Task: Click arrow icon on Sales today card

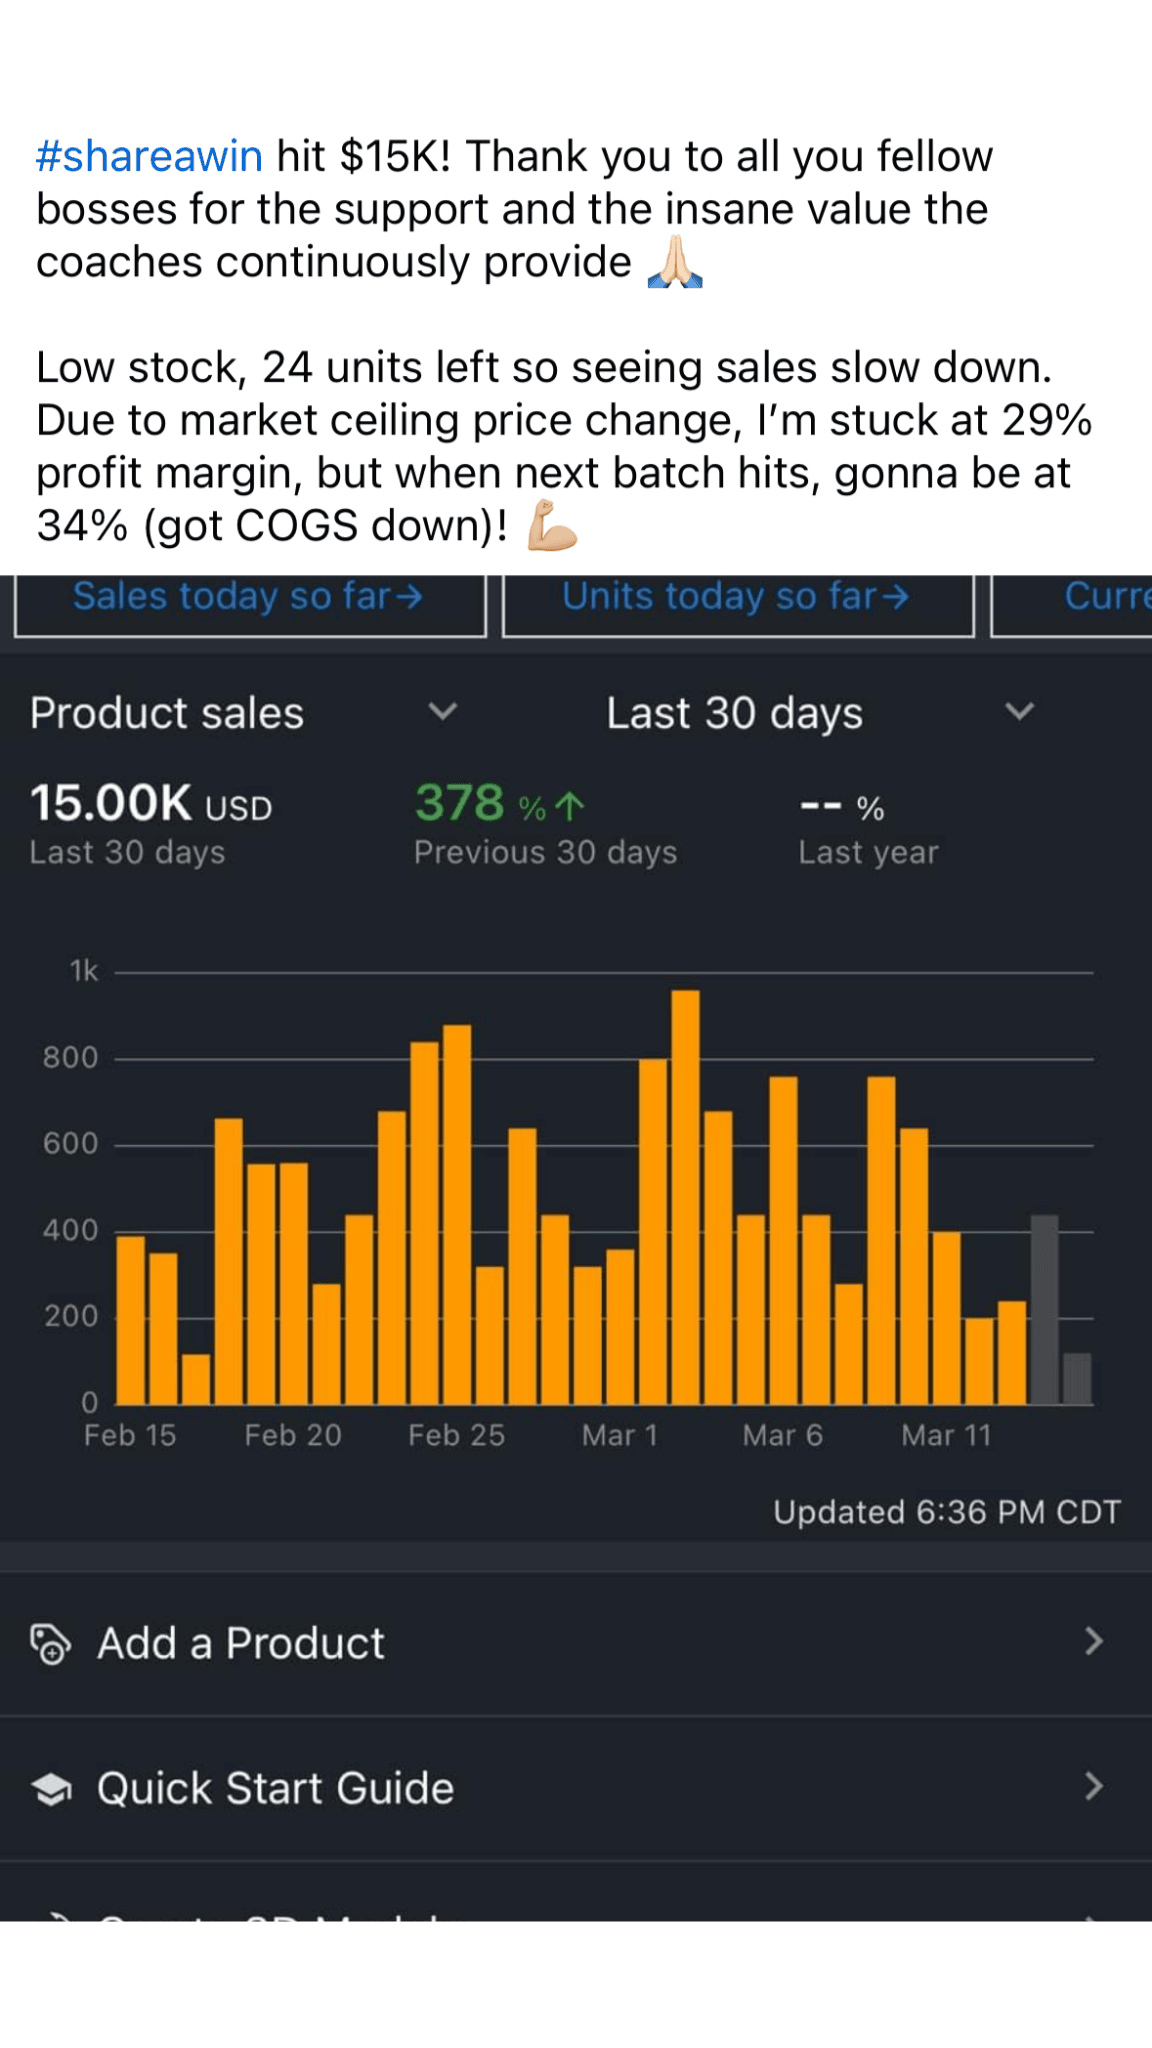Action: 409,597
